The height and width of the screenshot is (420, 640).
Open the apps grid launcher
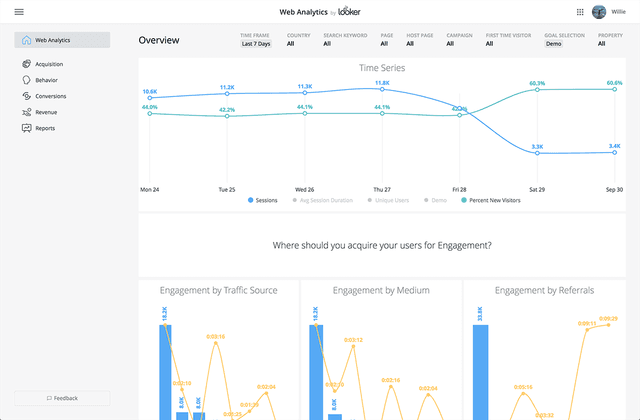click(580, 12)
